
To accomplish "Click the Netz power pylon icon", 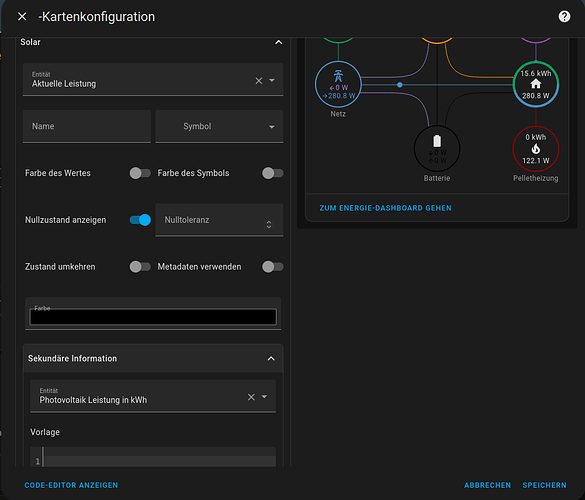I will (x=338, y=76).
